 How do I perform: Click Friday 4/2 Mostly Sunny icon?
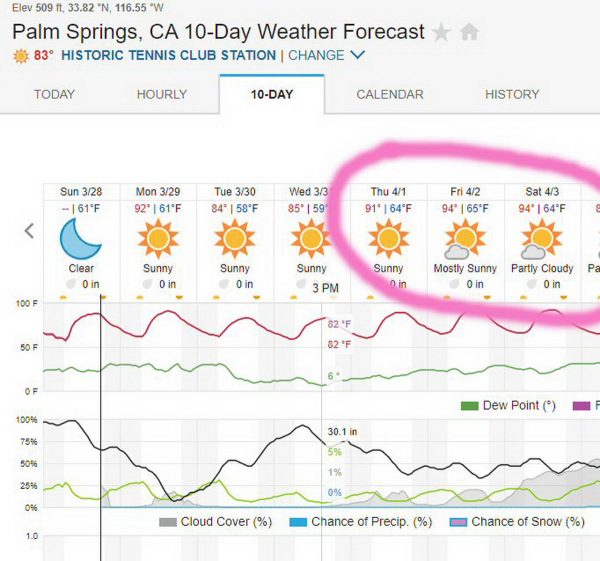tap(465, 239)
